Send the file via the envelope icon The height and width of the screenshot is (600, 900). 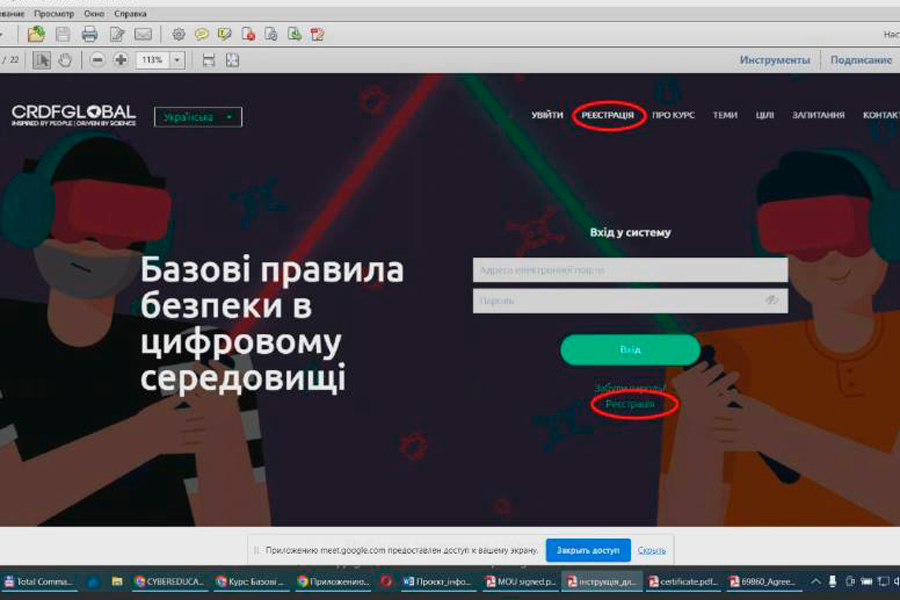(x=143, y=34)
